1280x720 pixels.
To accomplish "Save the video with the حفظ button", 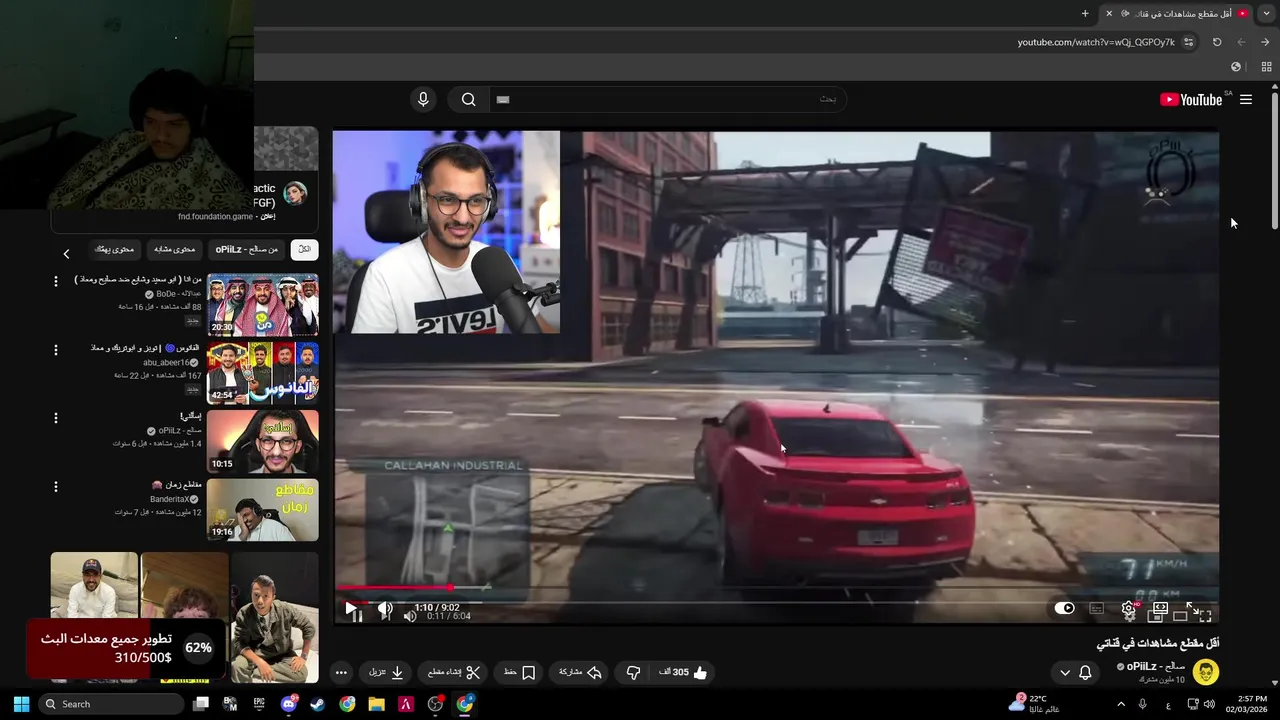I will click(x=520, y=673).
